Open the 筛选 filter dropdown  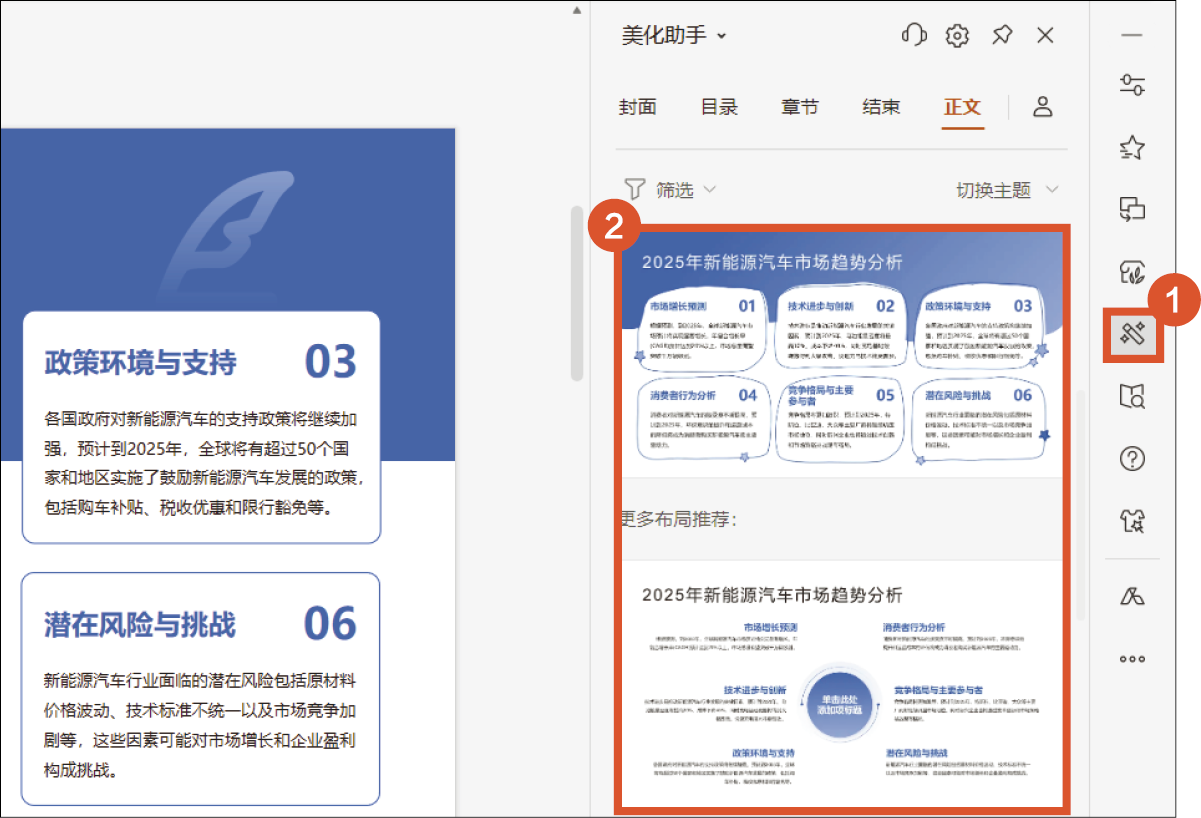click(x=670, y=189)
